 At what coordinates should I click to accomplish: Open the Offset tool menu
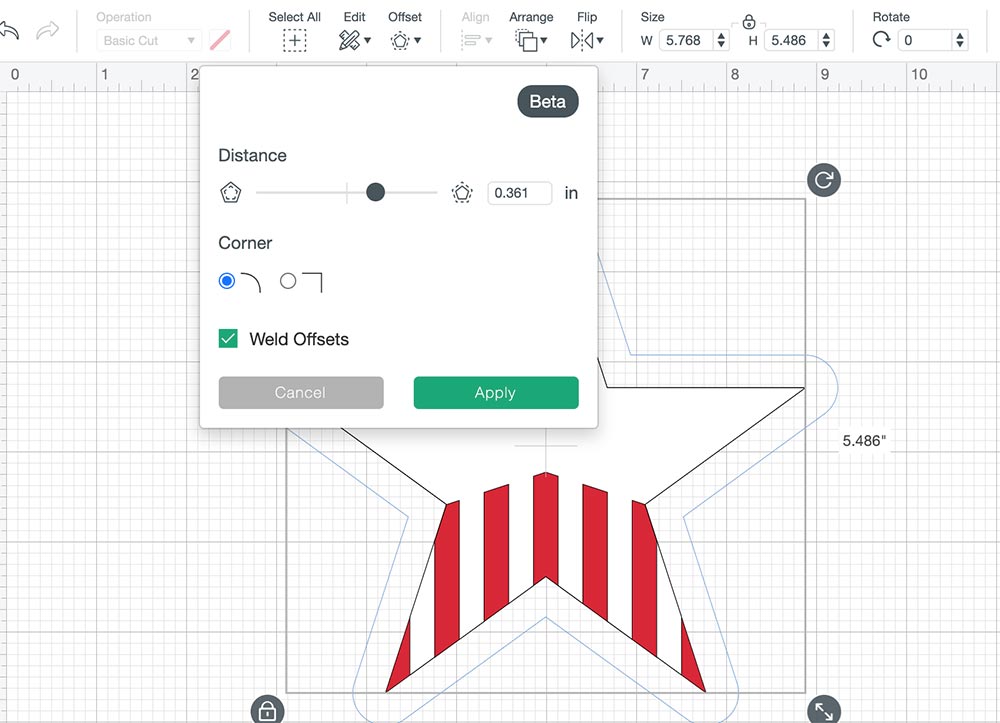[405, 41]
